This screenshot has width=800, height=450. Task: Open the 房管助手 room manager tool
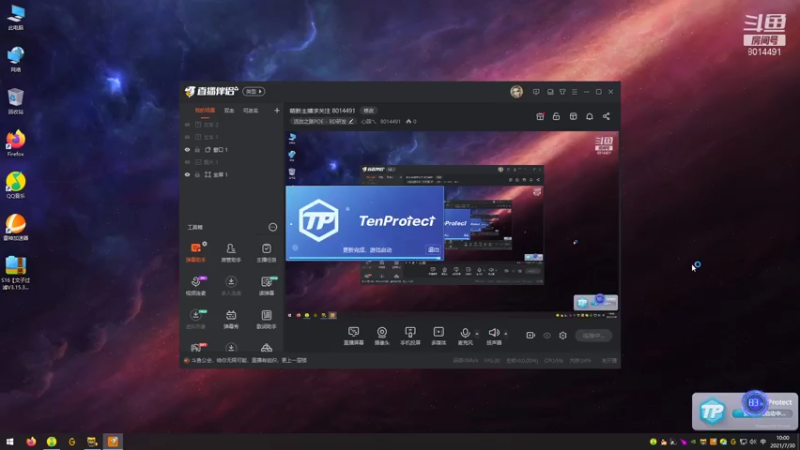pyautogui.click(x=231, y=253)
